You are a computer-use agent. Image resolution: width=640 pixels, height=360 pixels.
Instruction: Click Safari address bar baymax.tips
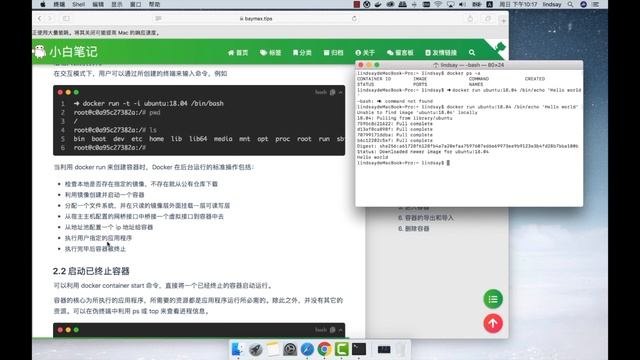click(x=256, y=18)
